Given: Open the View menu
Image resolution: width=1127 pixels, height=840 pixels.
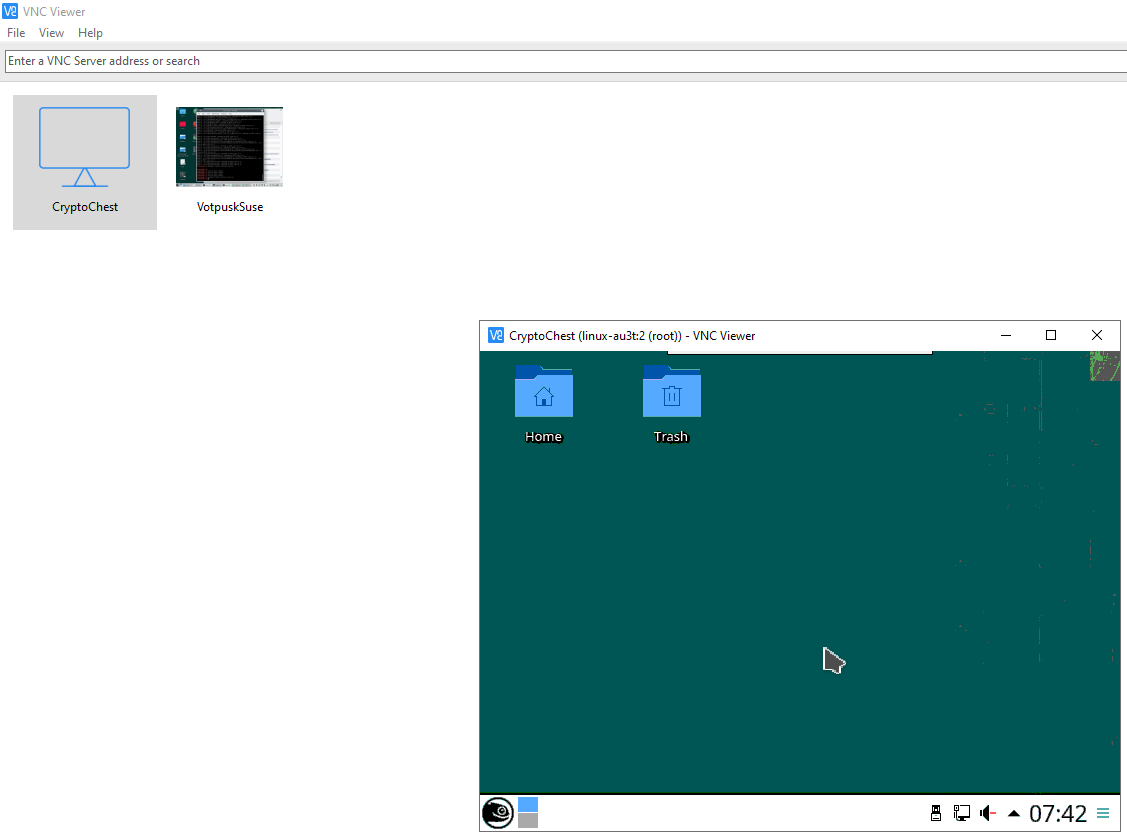Looking at the screenshot, I should (51, 33).
